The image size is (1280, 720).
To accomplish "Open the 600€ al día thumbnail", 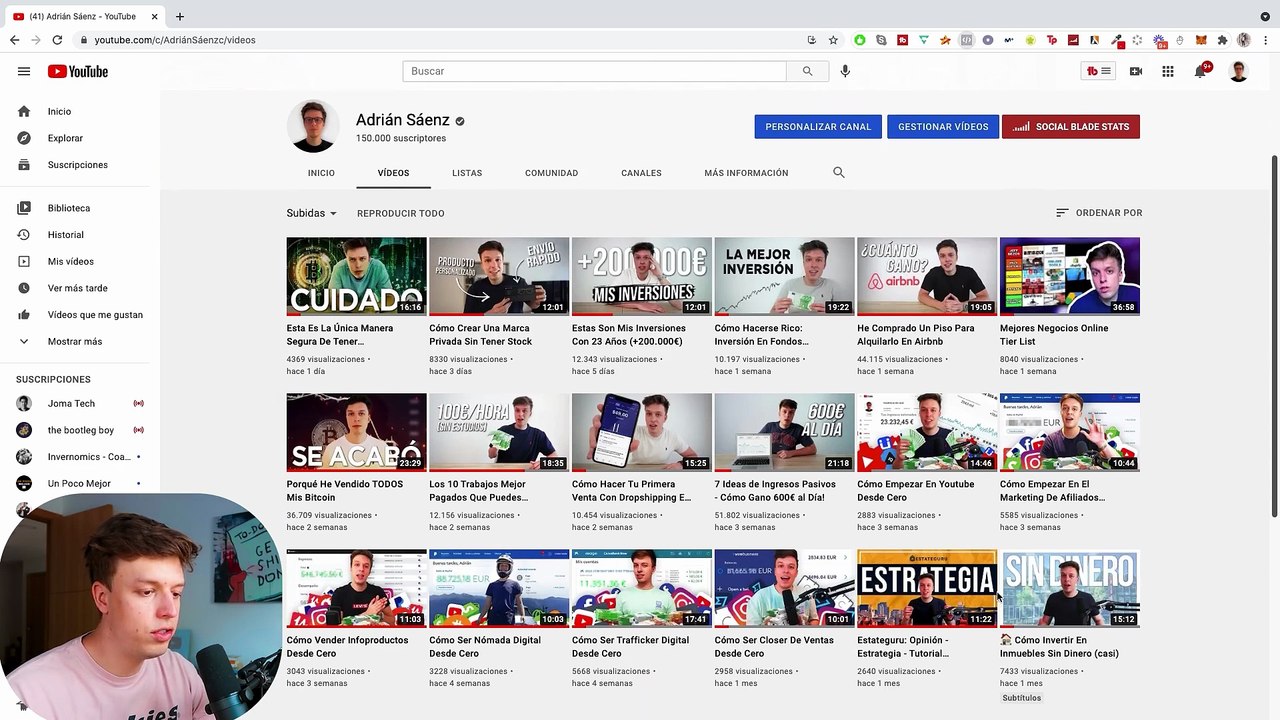I will 785,432.
